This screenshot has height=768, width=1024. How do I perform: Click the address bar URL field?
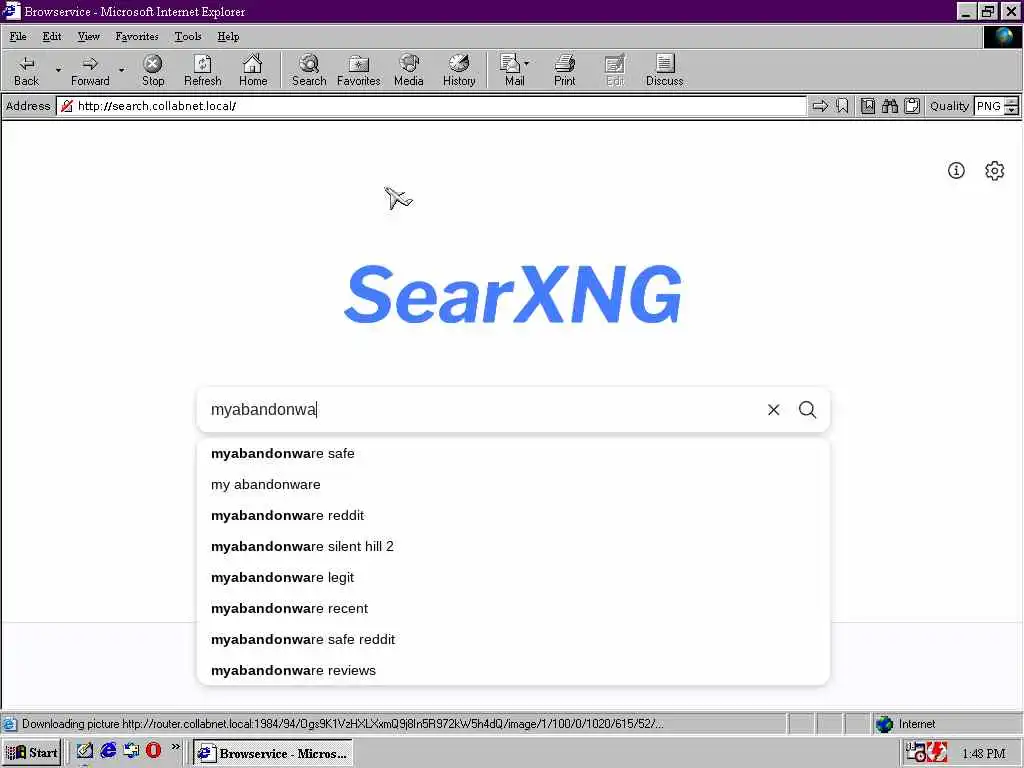click(431, 106)
